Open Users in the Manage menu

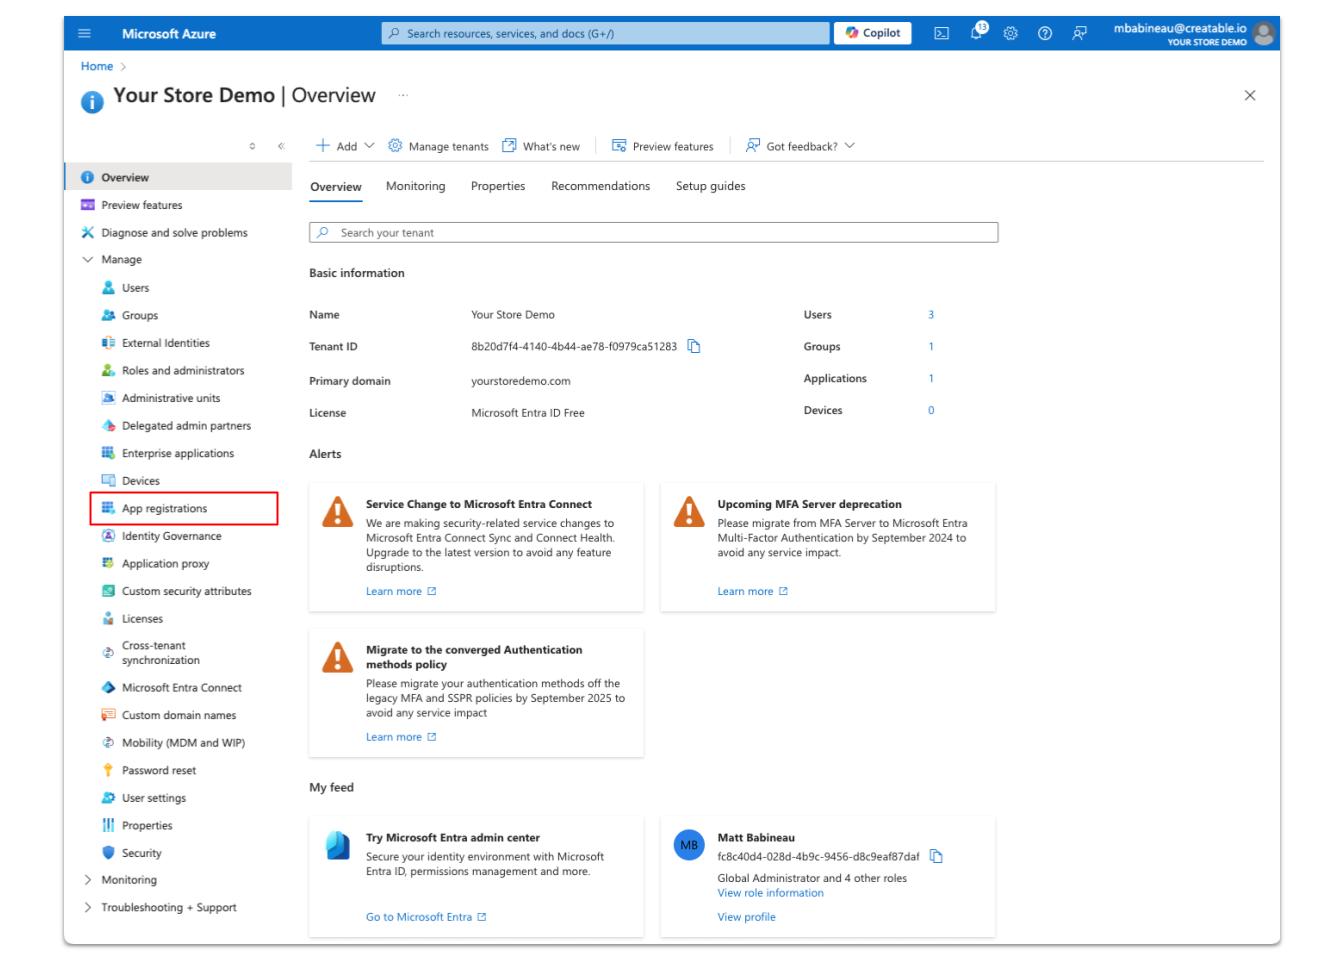pos(136,288)
